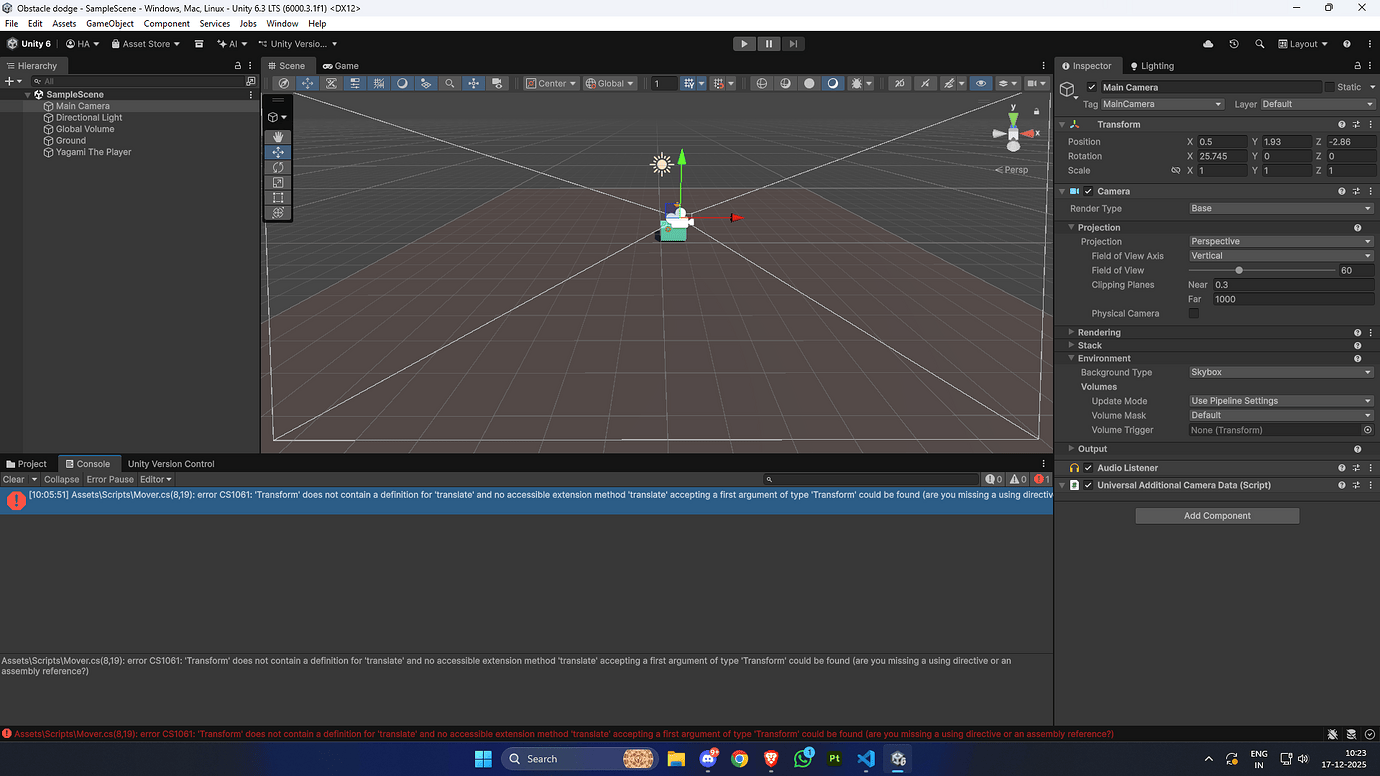Toggle Collapse in the Console
The width and height of the screenshot is (1380, 776).
61,479
